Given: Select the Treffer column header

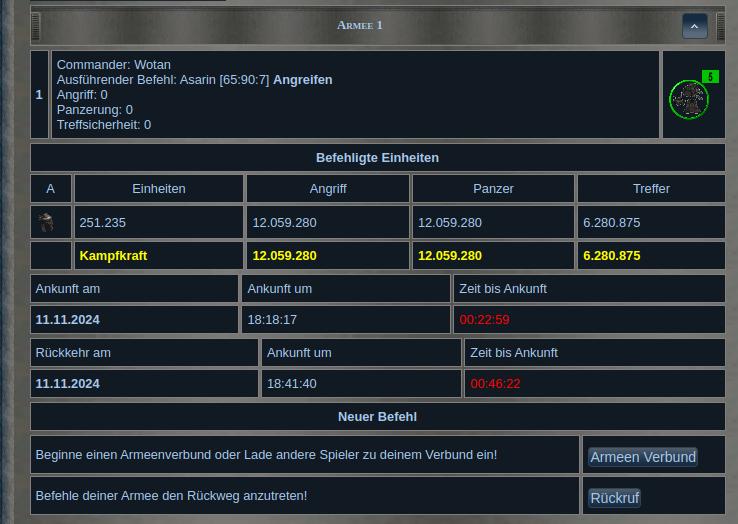Looking at the screenshot, I should (651, 188).
